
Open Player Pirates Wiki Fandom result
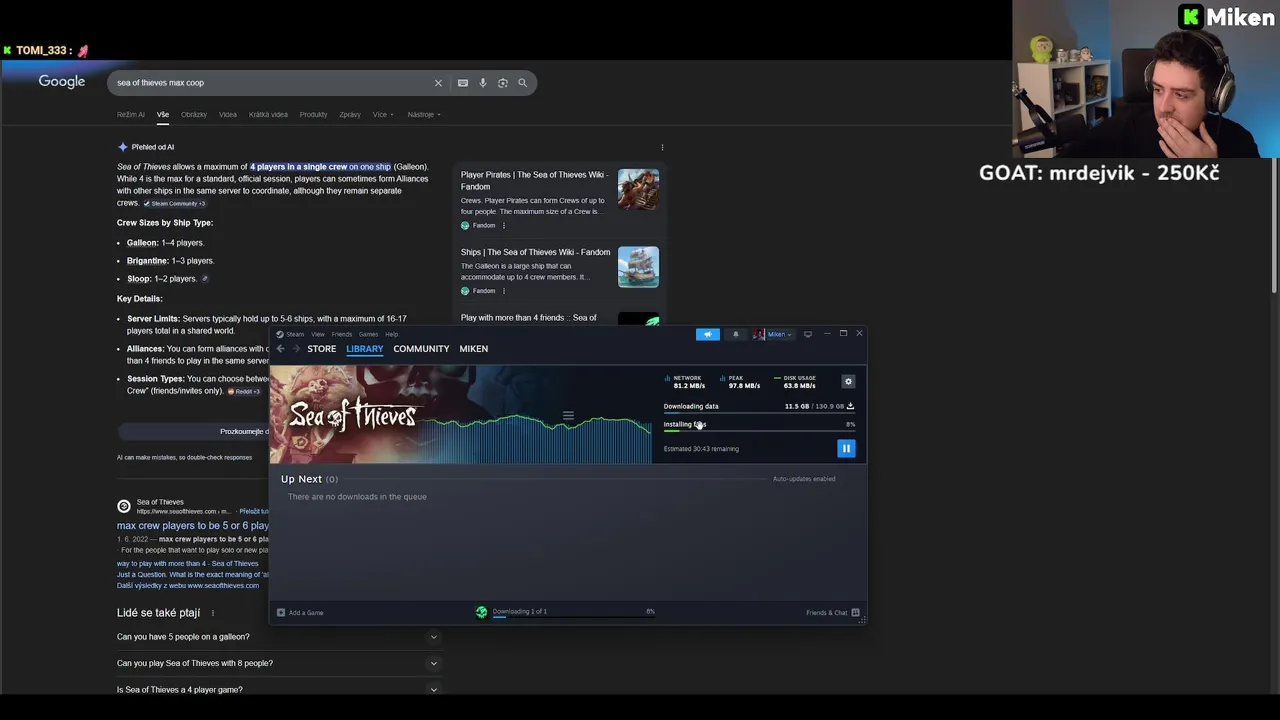(534, 181)
